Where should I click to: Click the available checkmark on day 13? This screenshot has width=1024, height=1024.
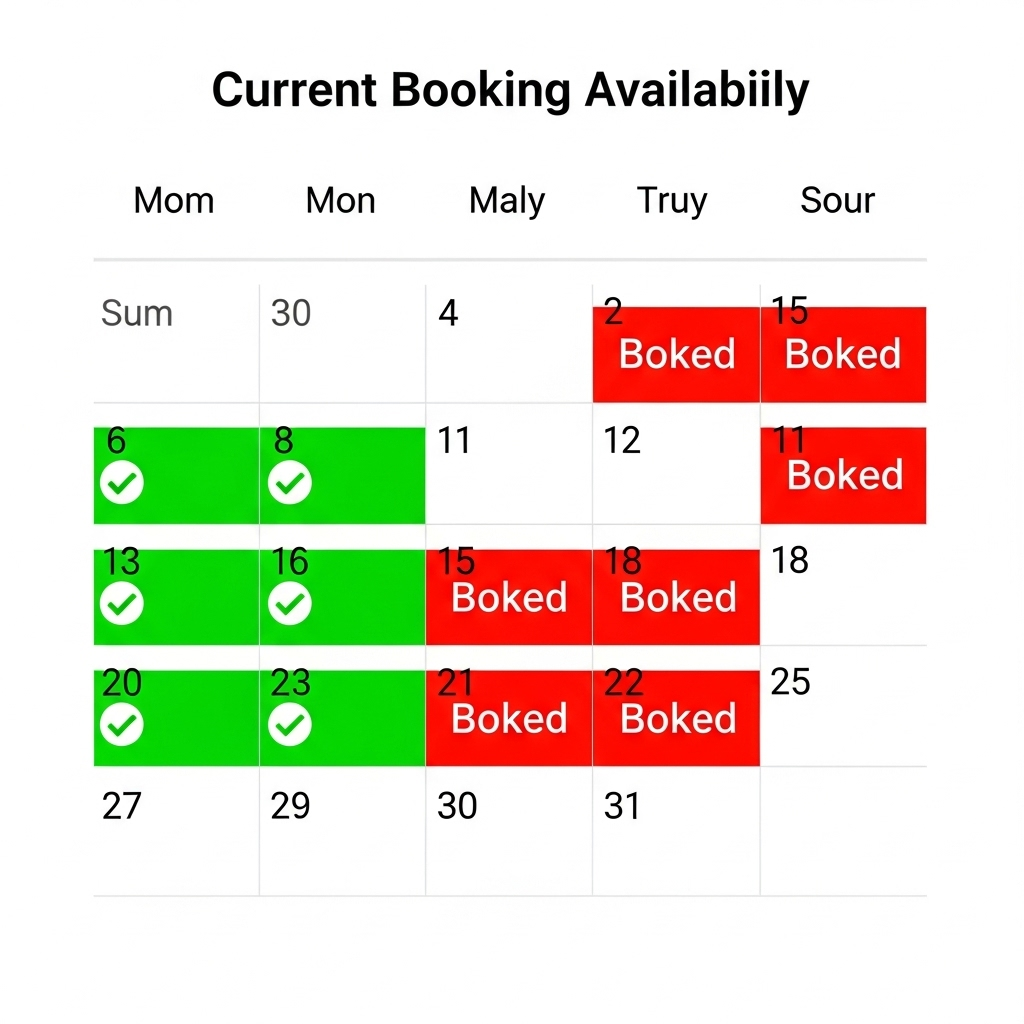[x=122, y=604]
